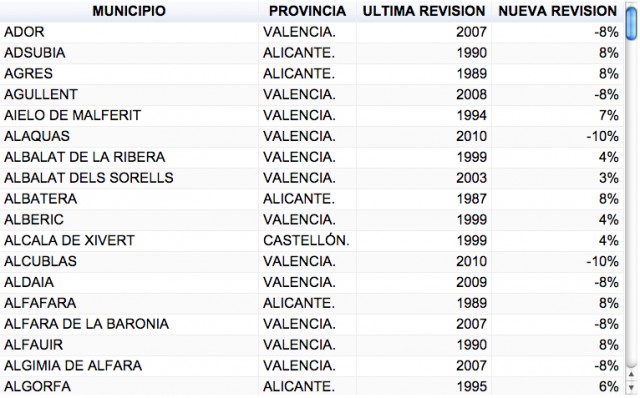
Task: Click the blue scrollbar thumb
Action: point(631,23)
